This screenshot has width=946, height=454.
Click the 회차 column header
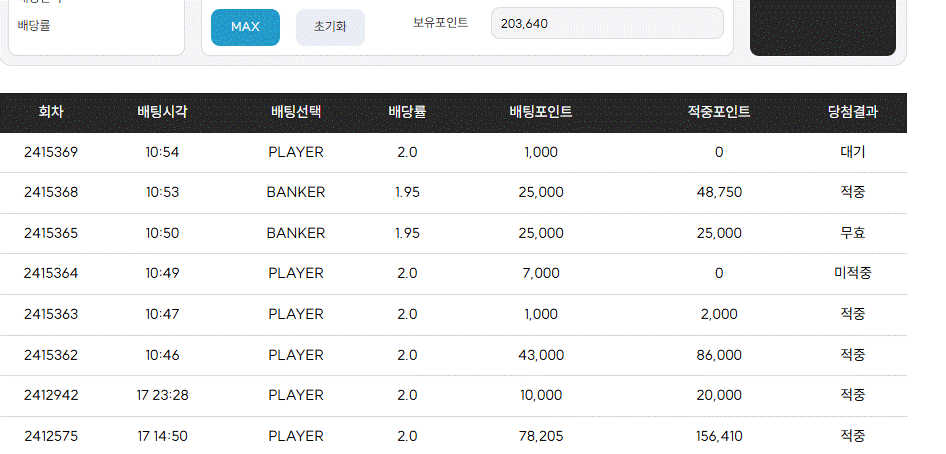(51, 112)
